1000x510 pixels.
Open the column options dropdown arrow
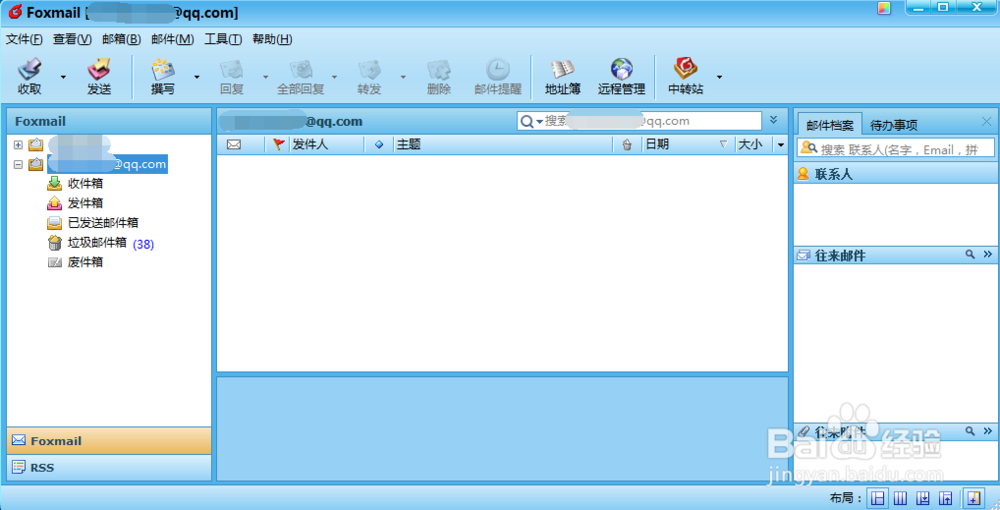(x=781, y=145)
